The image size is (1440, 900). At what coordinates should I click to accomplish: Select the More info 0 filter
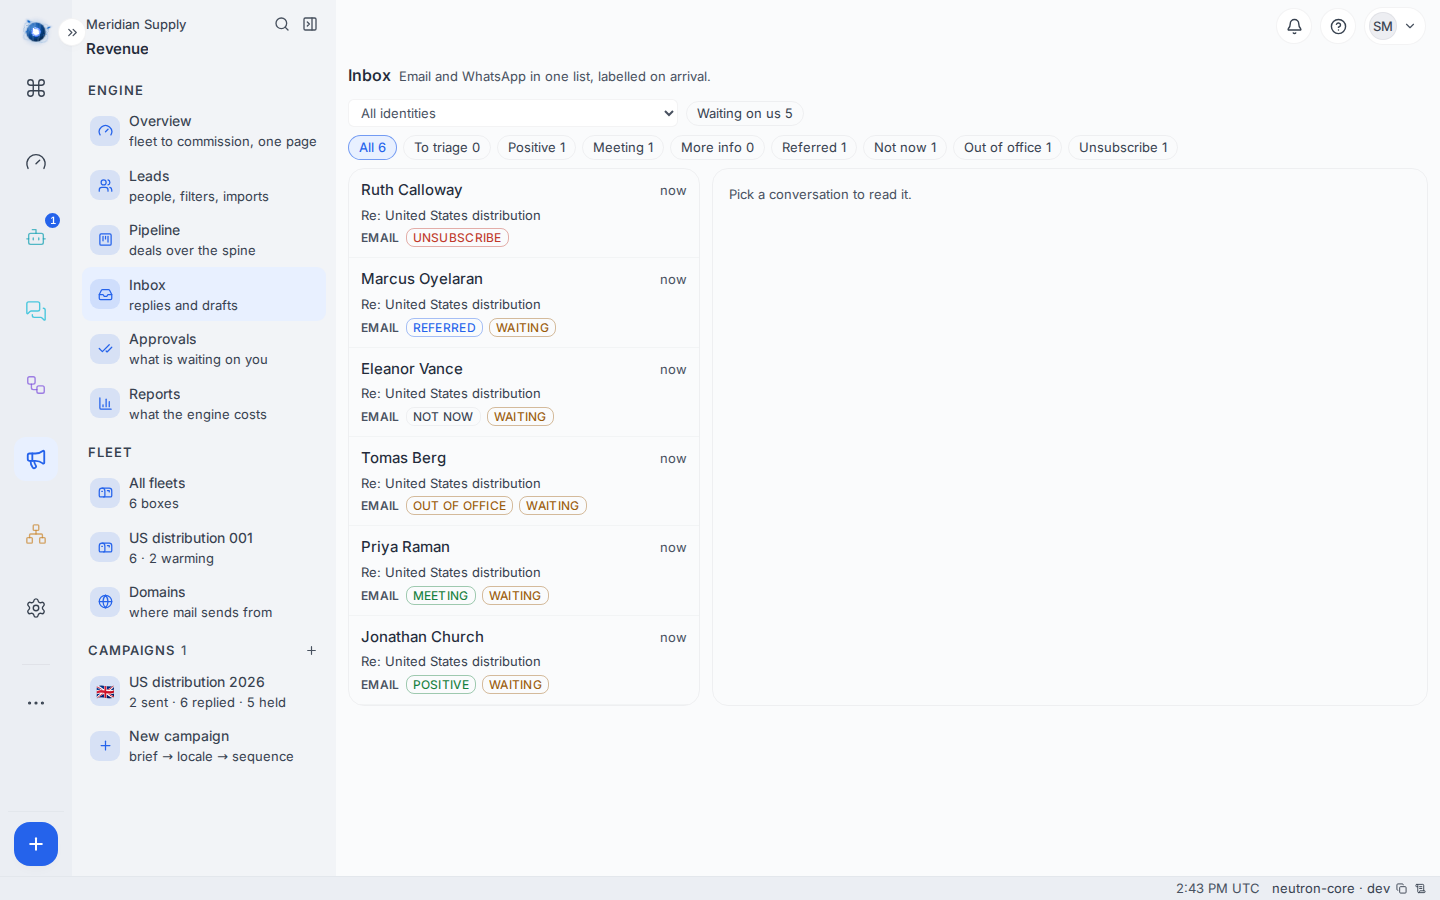point(718,147)
